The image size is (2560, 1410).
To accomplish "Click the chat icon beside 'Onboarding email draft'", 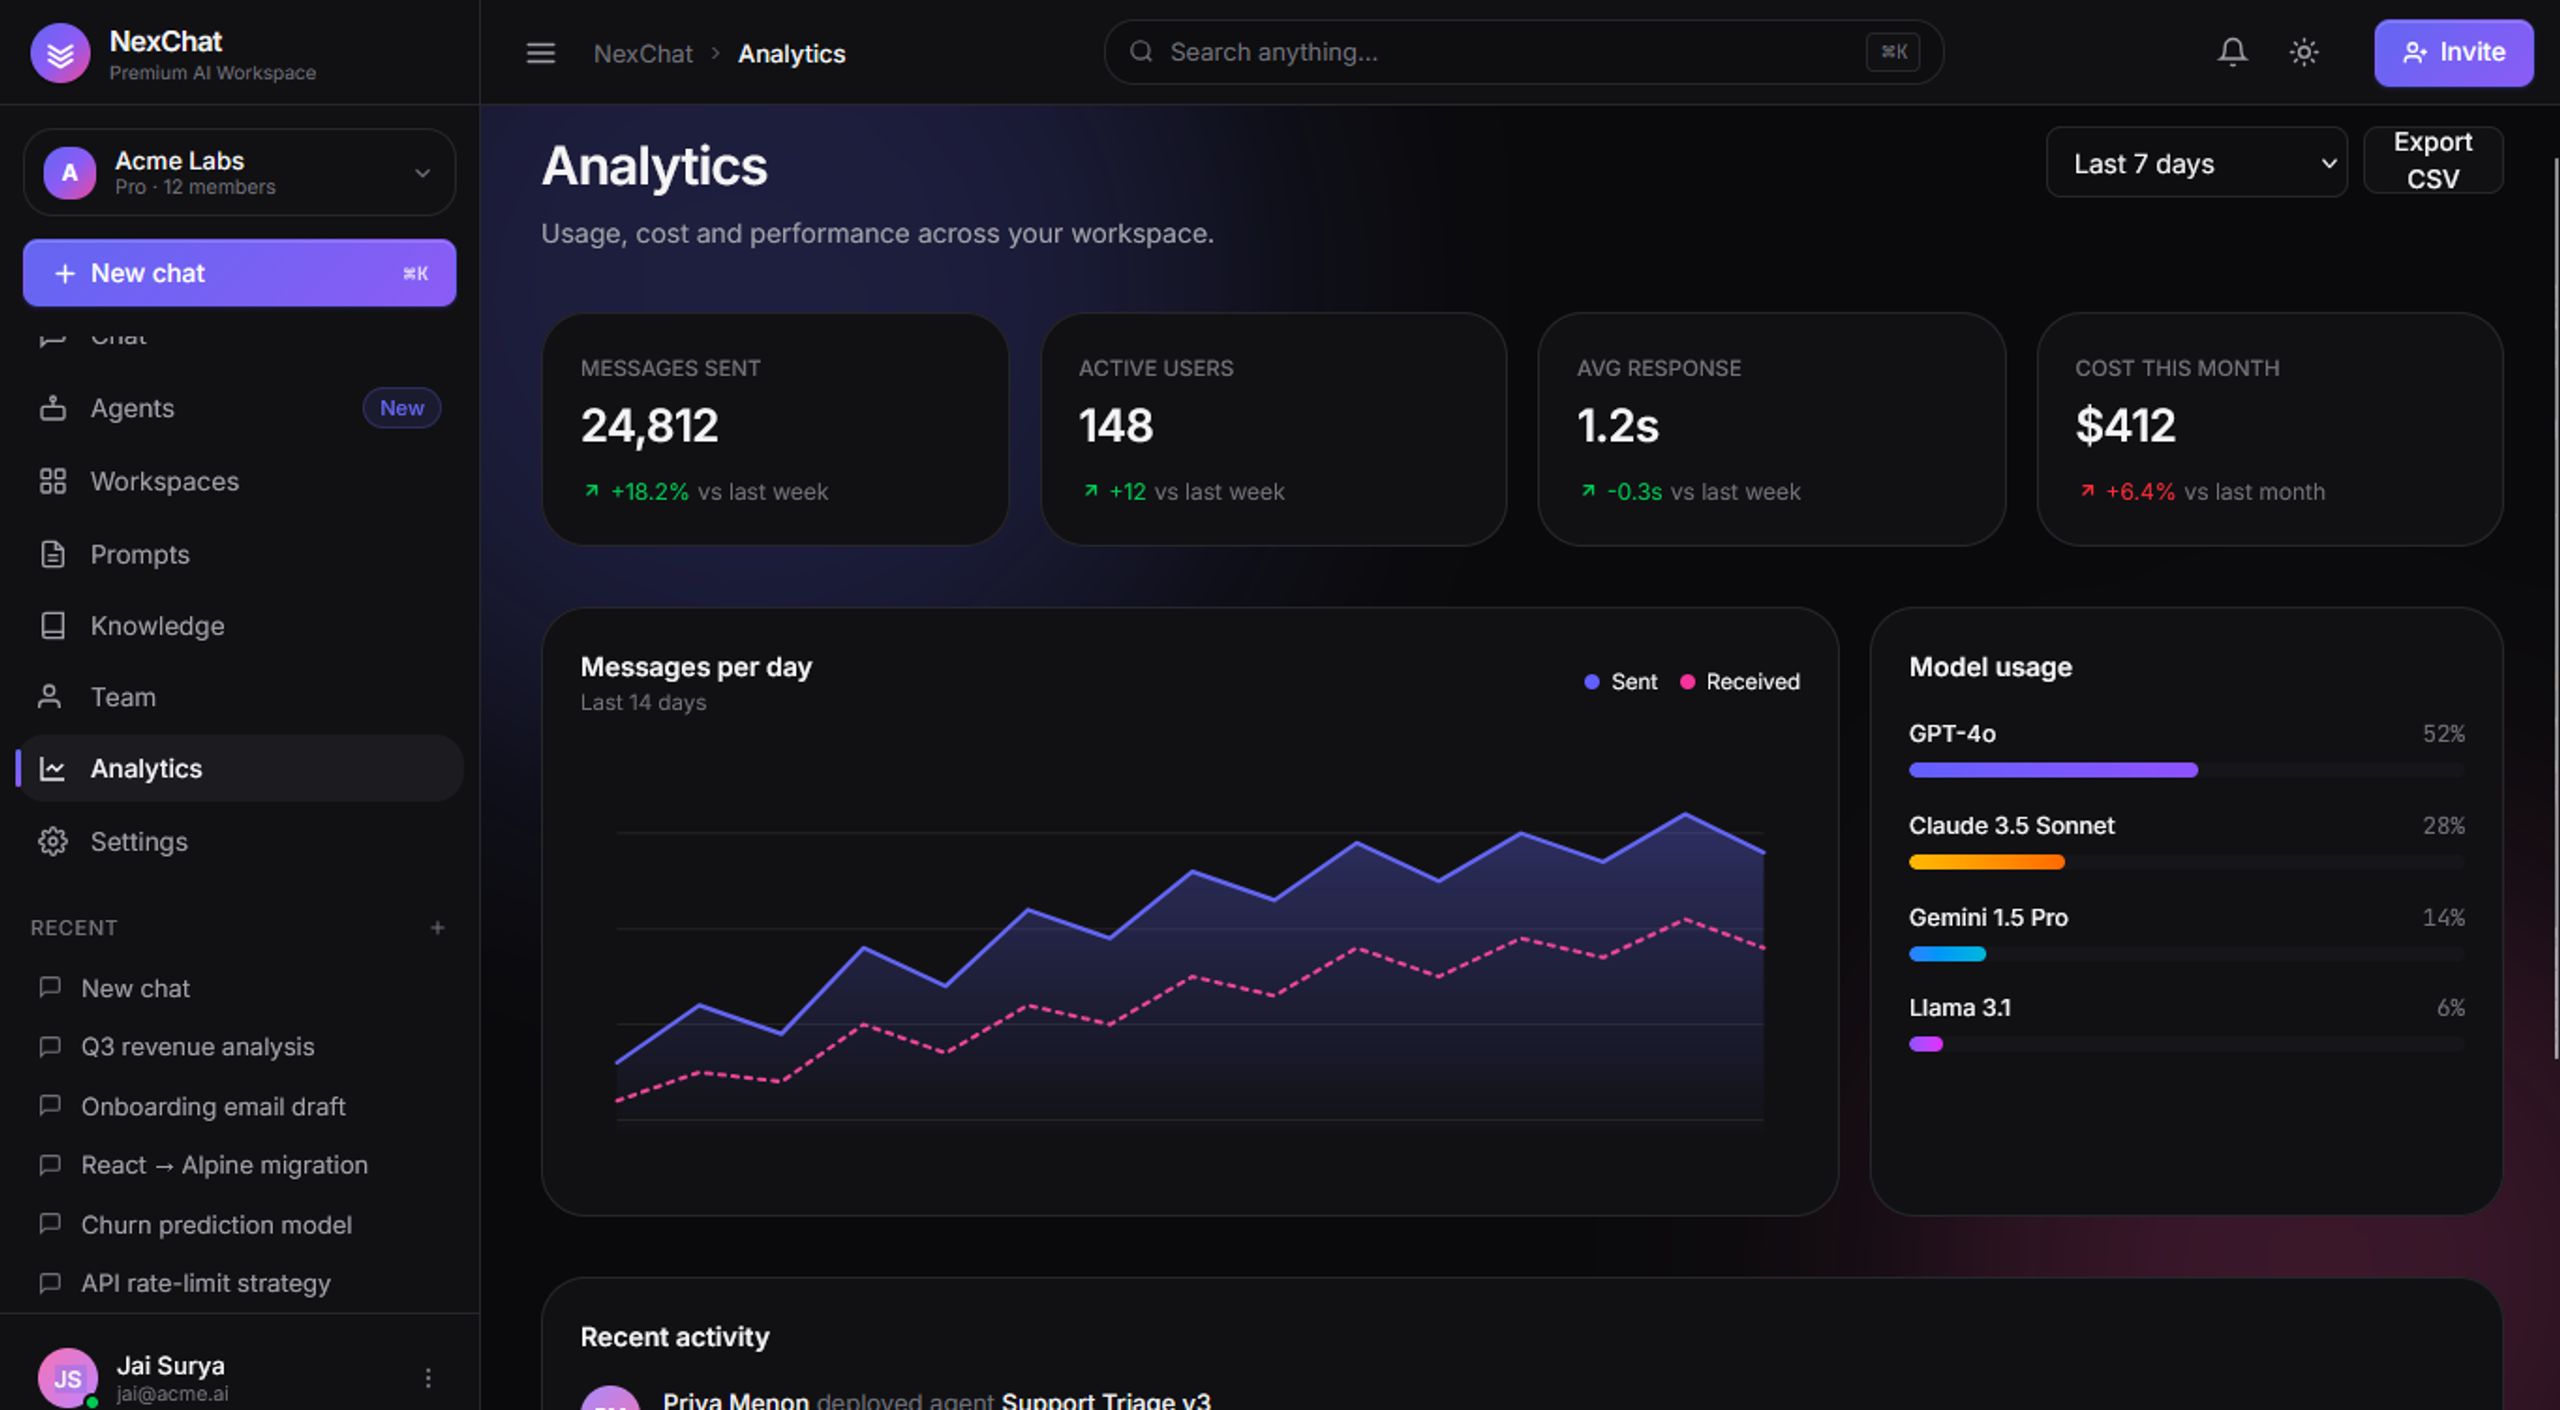I will [x=50, y=1105].
